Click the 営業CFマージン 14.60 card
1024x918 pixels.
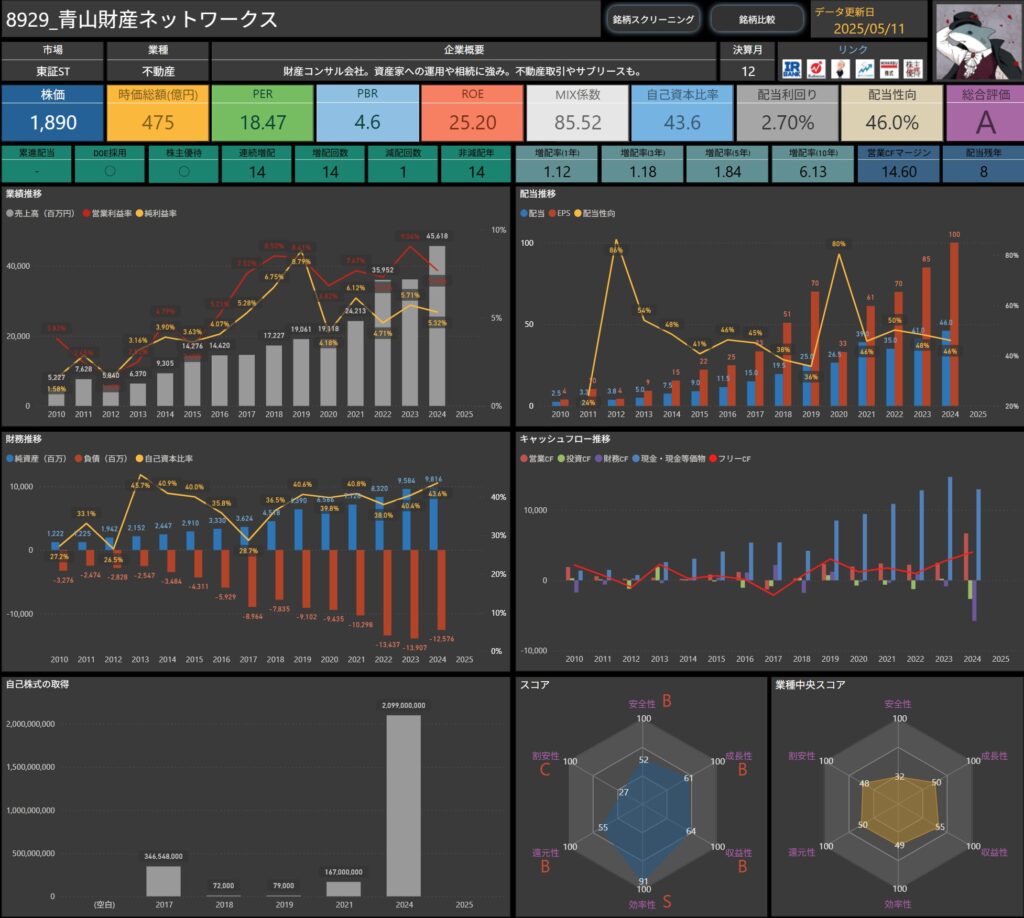pos(899,164)
